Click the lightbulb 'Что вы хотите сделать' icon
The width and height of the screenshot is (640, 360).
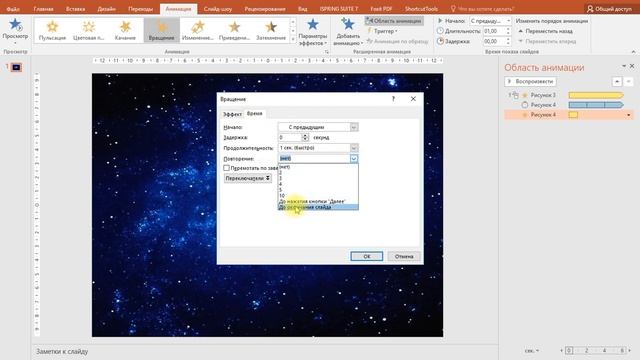coord(453,9)
